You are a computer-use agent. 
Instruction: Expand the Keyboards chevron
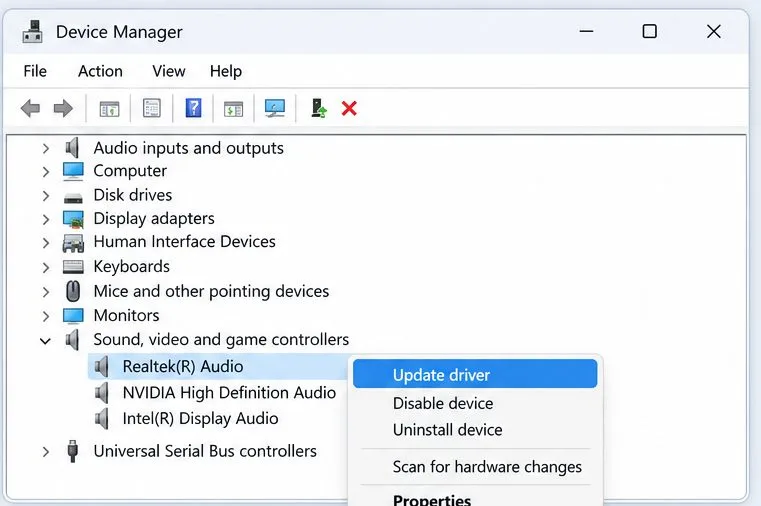coord(46,267)
